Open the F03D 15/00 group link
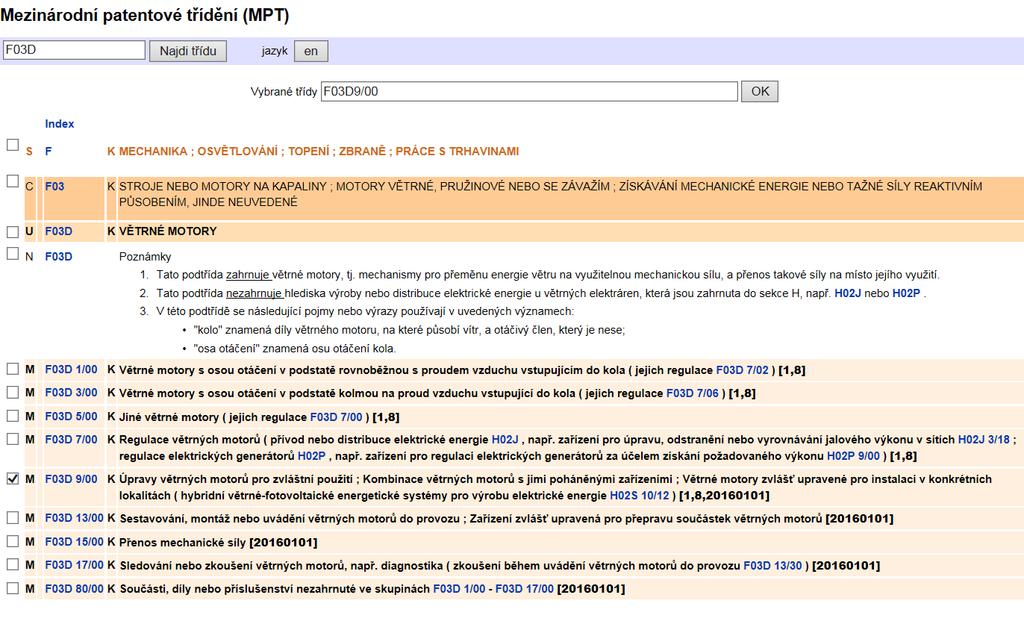1024x633 pixels. click(74, 542)
